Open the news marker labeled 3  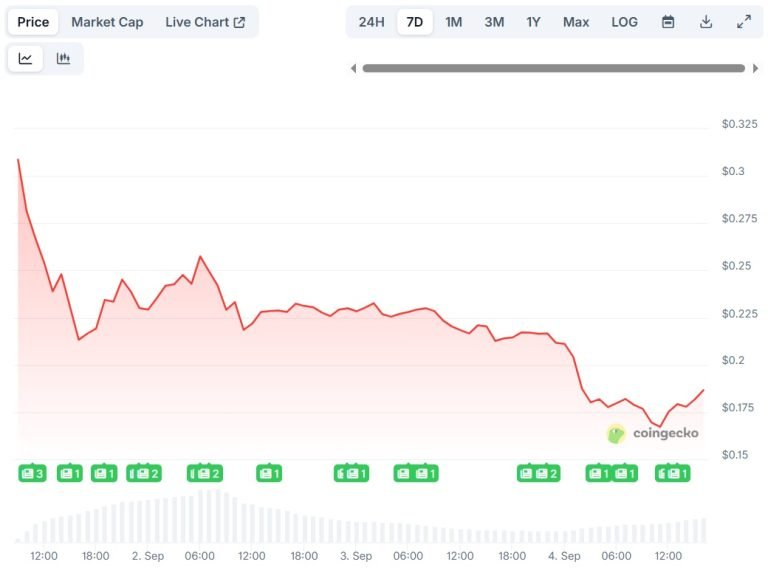[33, 473]
